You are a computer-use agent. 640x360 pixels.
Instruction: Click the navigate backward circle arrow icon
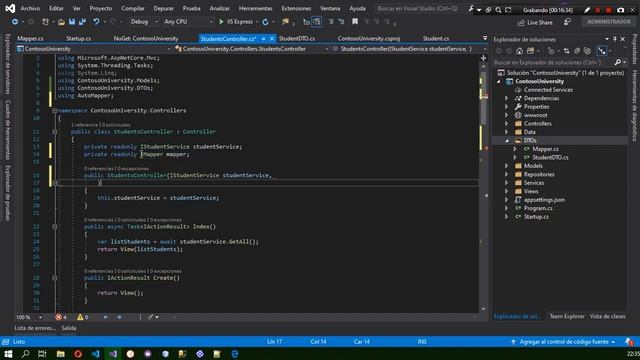[15, 22]
